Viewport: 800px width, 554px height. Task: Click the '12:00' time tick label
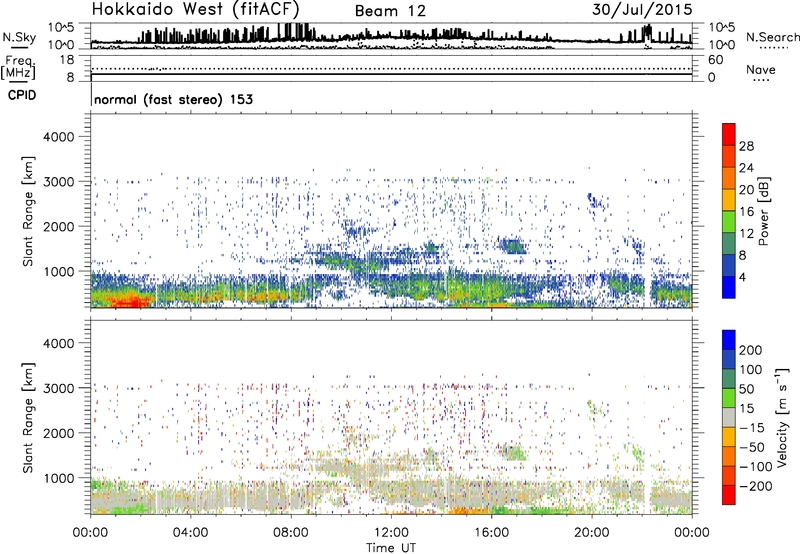click(x=391, y=533)
